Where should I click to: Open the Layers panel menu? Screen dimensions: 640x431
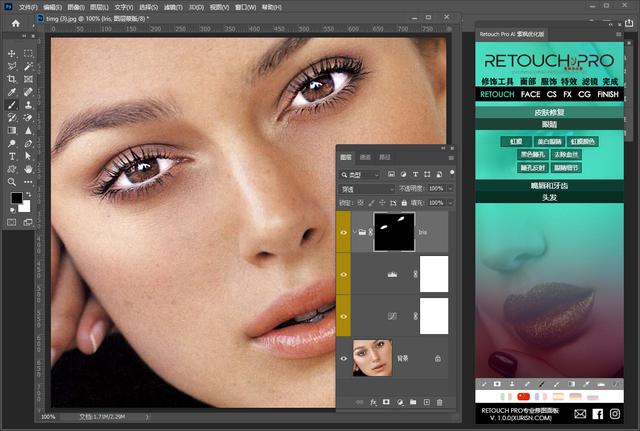(x=451, y=158)
